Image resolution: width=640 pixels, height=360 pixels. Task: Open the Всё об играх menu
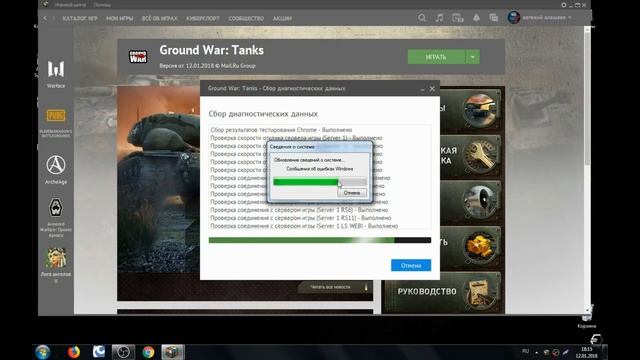160,18
